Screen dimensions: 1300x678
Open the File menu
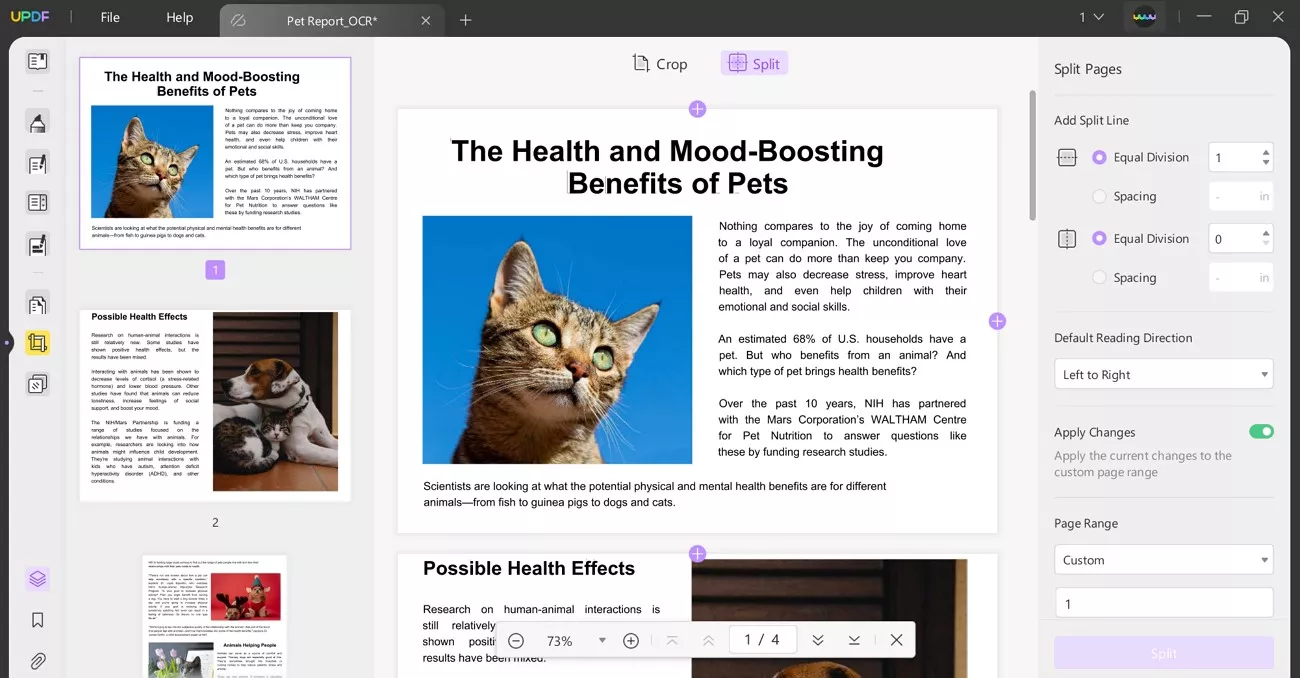click(x=110, y=17)
